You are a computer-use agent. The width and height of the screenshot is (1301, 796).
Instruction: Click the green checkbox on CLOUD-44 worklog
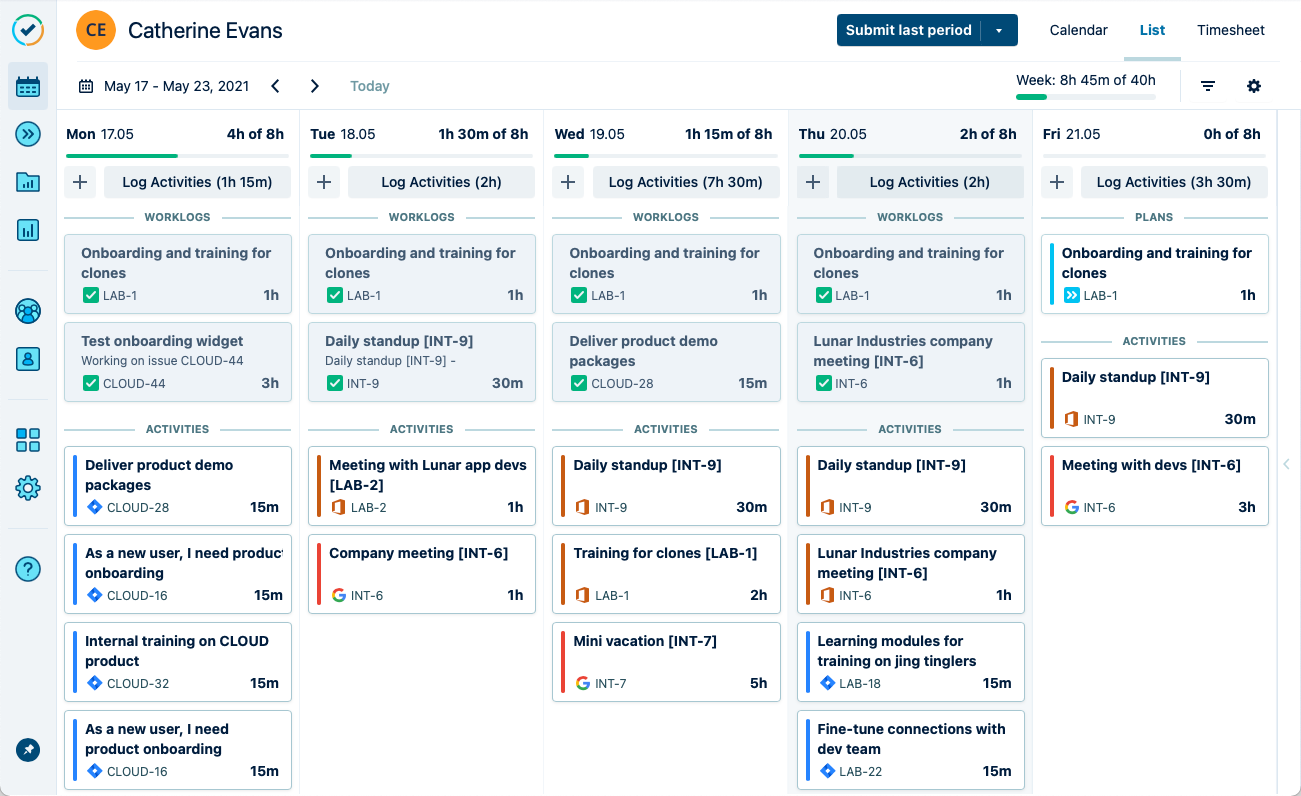click(91, 383)
